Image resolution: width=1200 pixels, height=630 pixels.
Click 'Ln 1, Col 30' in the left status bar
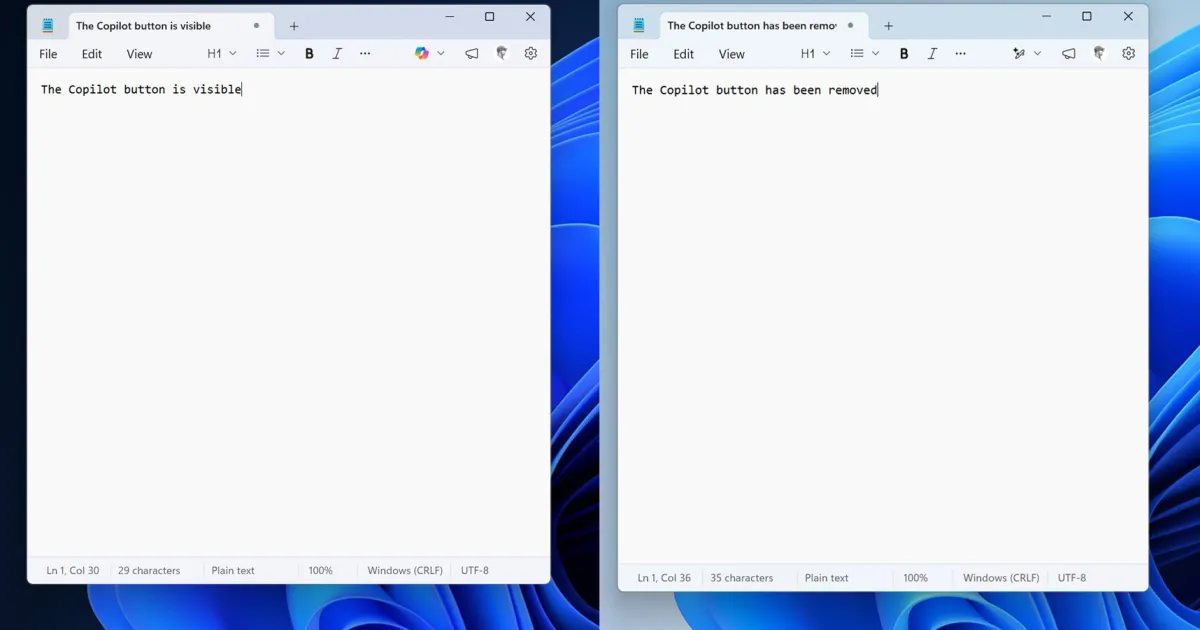[73, 571]
